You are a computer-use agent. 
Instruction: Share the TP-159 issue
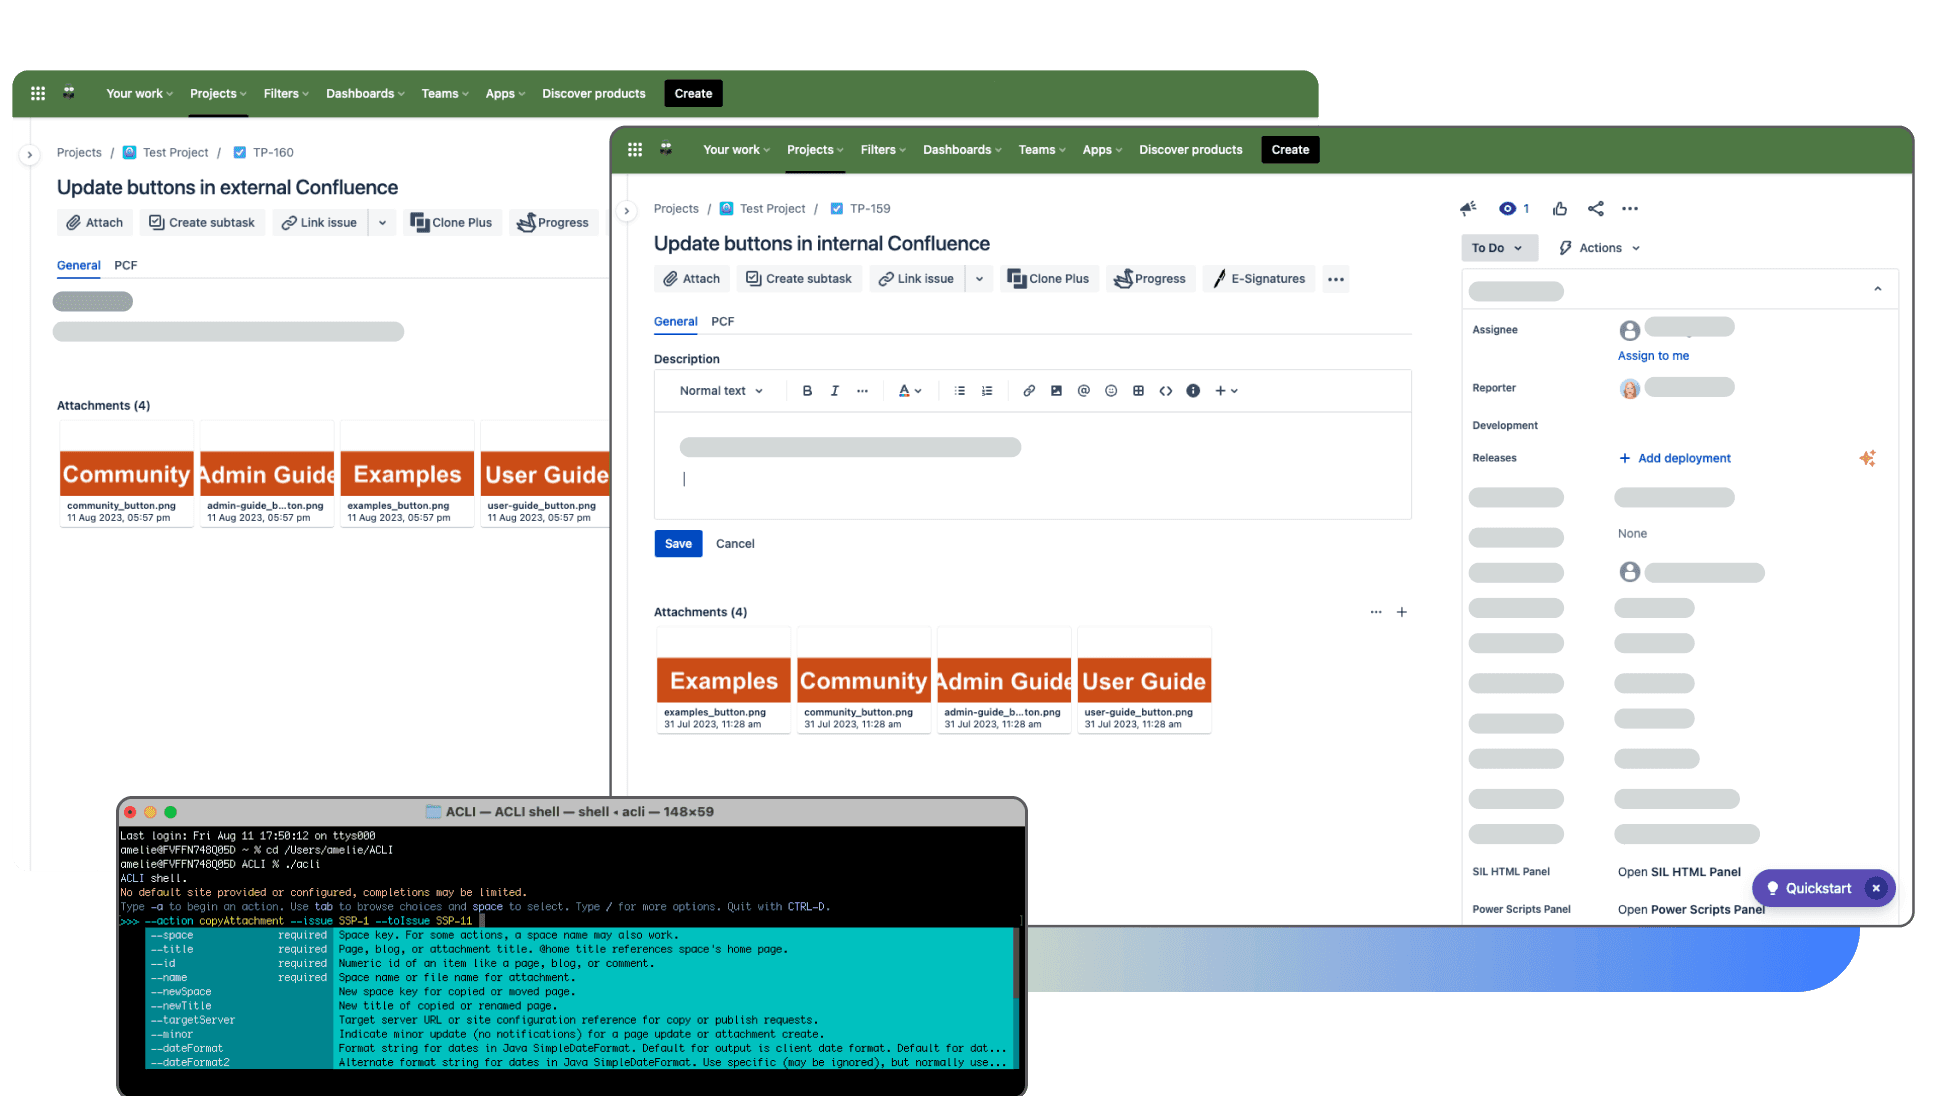1596,208
